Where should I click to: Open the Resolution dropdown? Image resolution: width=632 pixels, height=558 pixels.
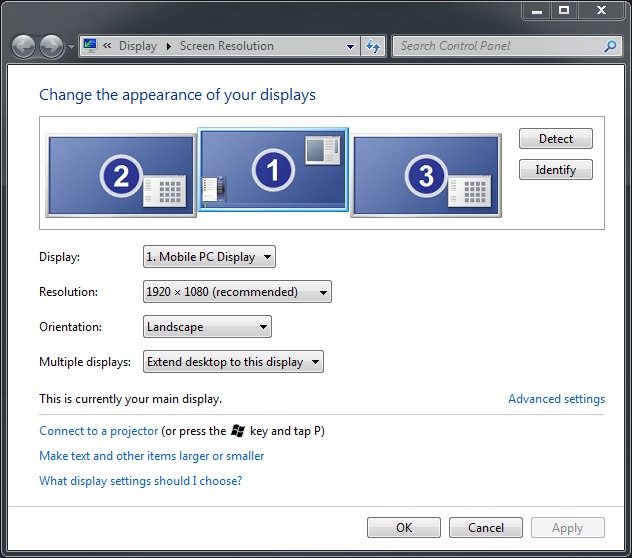(x=237, y=292)
